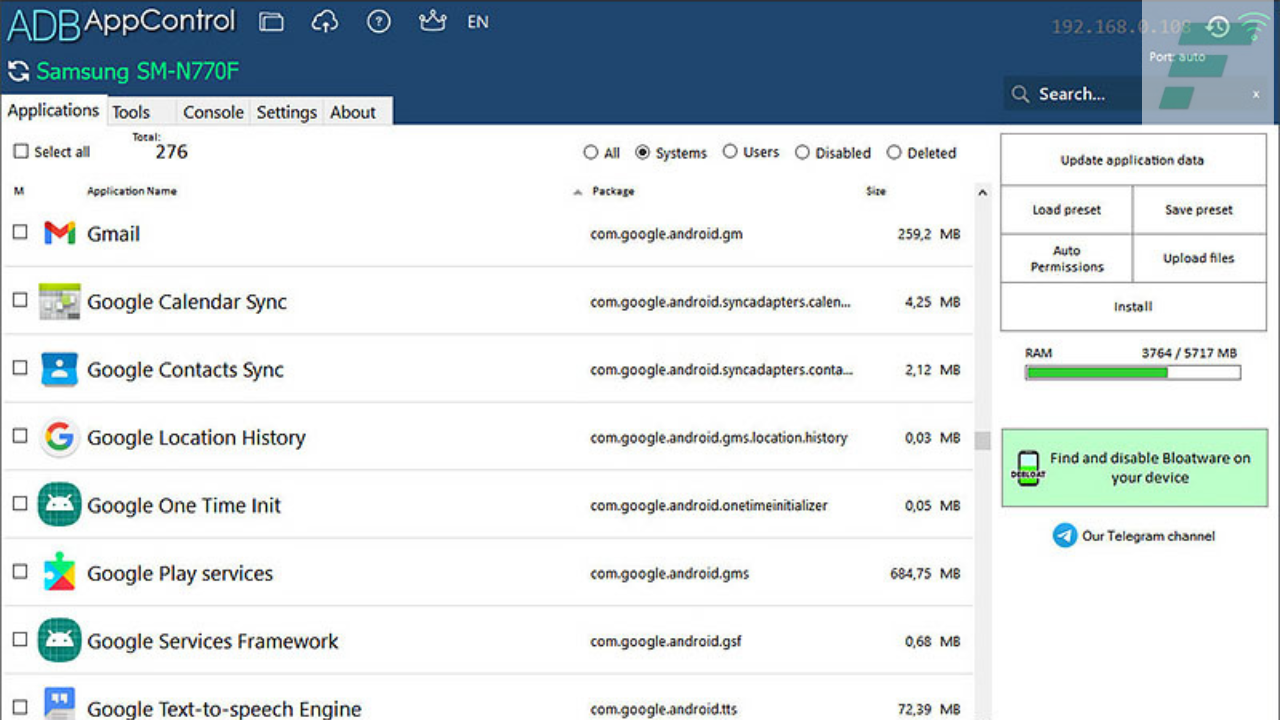
Task: Click the Google Text-to-speech Engine icon
Action: (60, 705)
